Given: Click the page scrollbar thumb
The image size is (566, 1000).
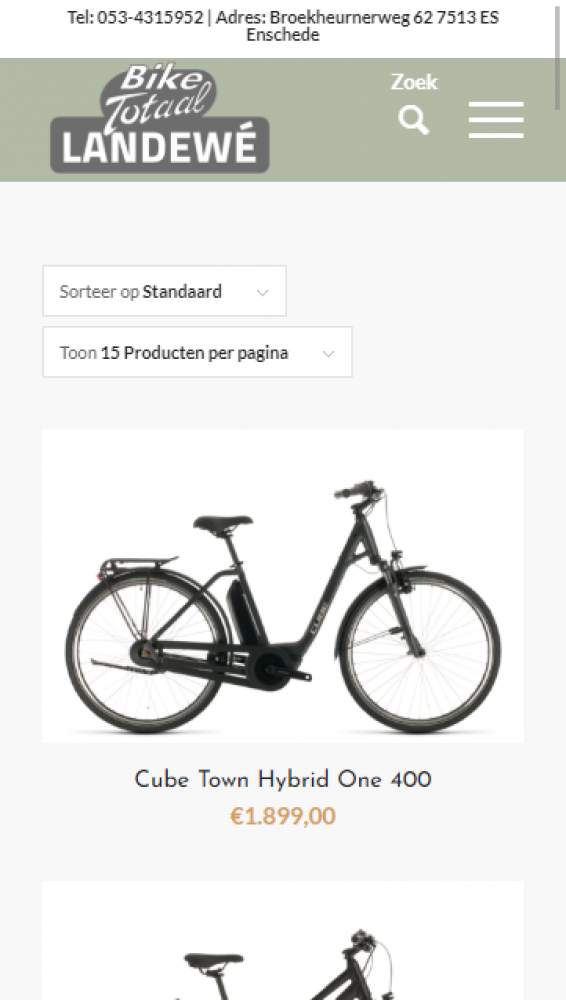Looking at the screenshot, I should [558, 57].
